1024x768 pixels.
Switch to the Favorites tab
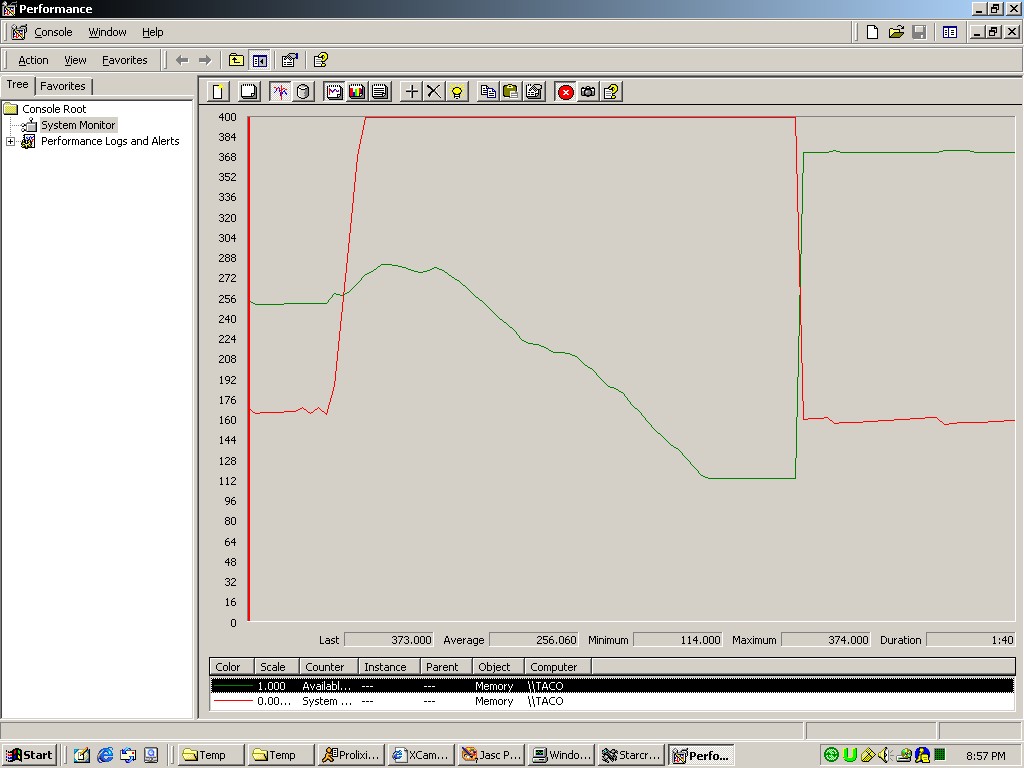pyautogui.click(x=63, y=86)
